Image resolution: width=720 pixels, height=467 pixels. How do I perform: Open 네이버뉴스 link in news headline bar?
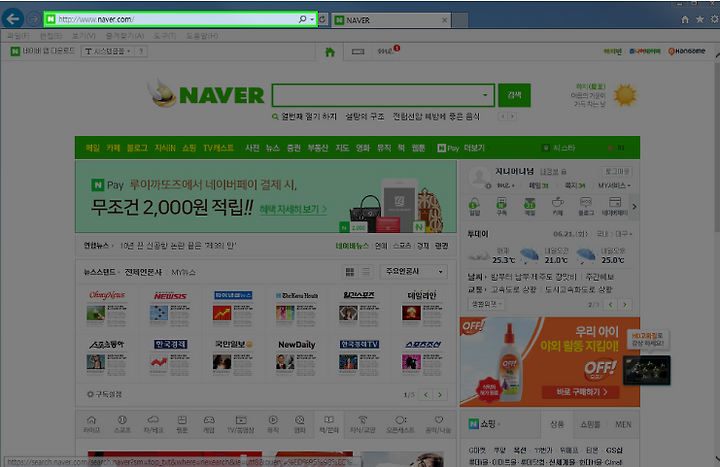click(352, 246)
